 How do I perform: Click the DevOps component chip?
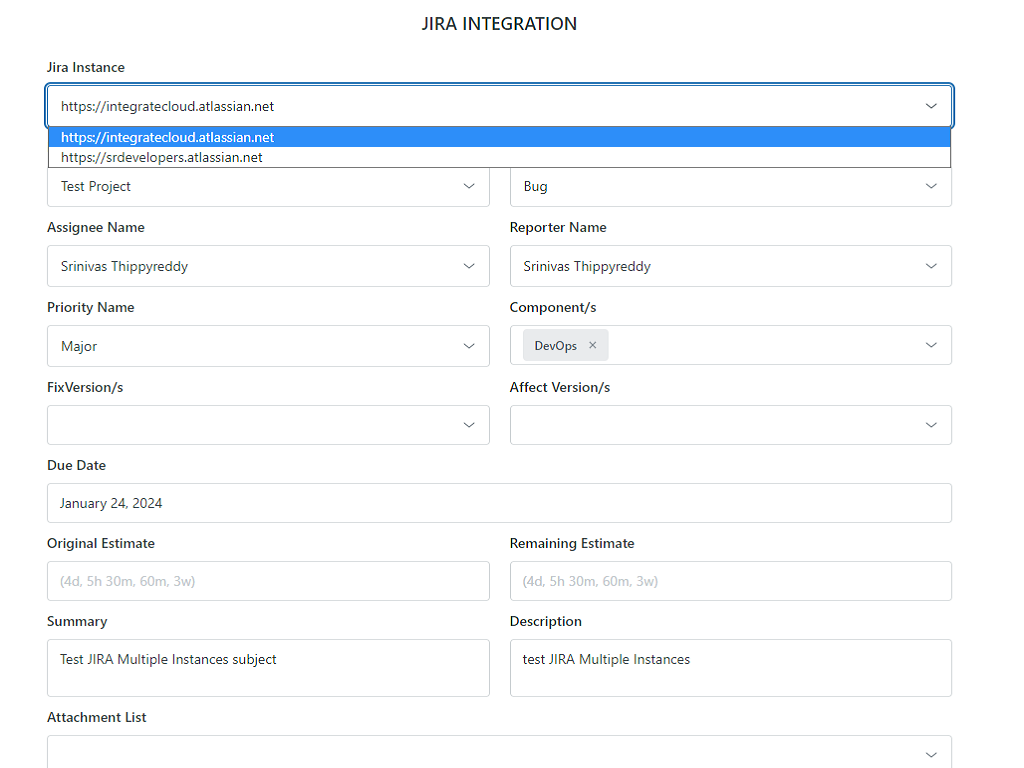click(x=555, y=346)
